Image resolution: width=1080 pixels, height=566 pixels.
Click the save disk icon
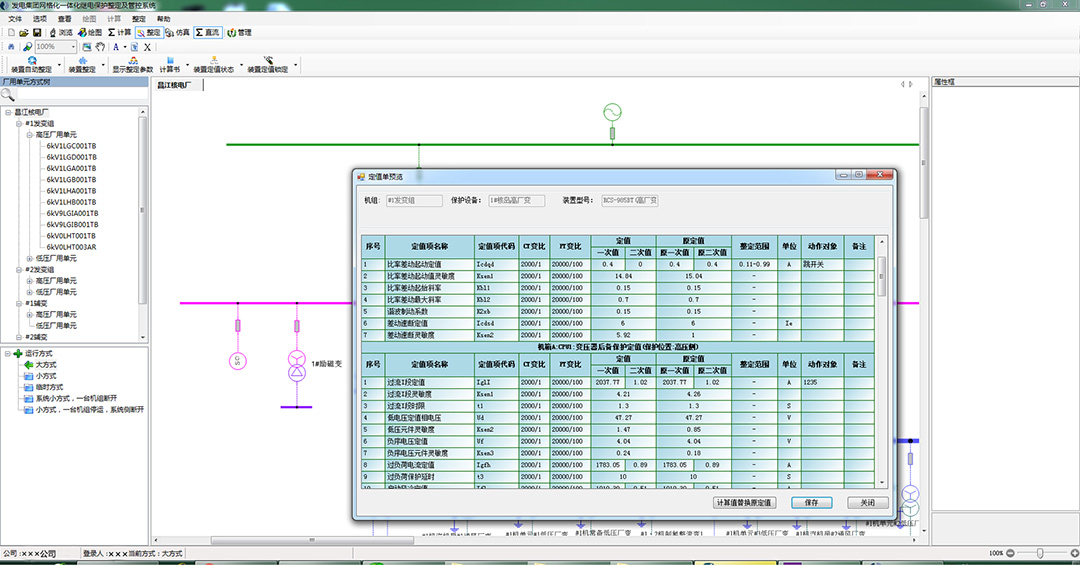[x=37, y=33]
